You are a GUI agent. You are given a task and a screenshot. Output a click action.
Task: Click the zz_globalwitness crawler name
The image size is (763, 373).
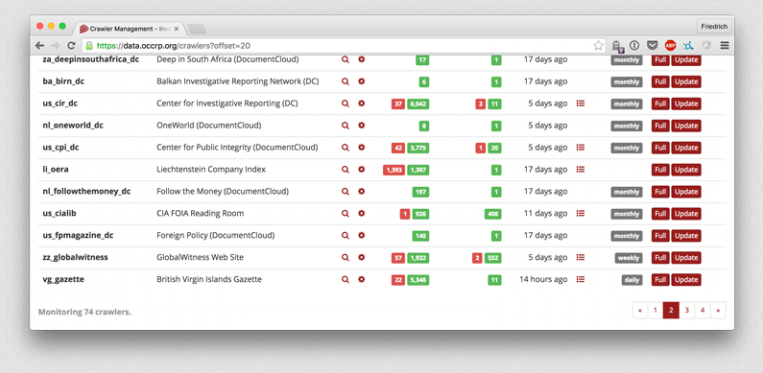click(x=75, y=257)
